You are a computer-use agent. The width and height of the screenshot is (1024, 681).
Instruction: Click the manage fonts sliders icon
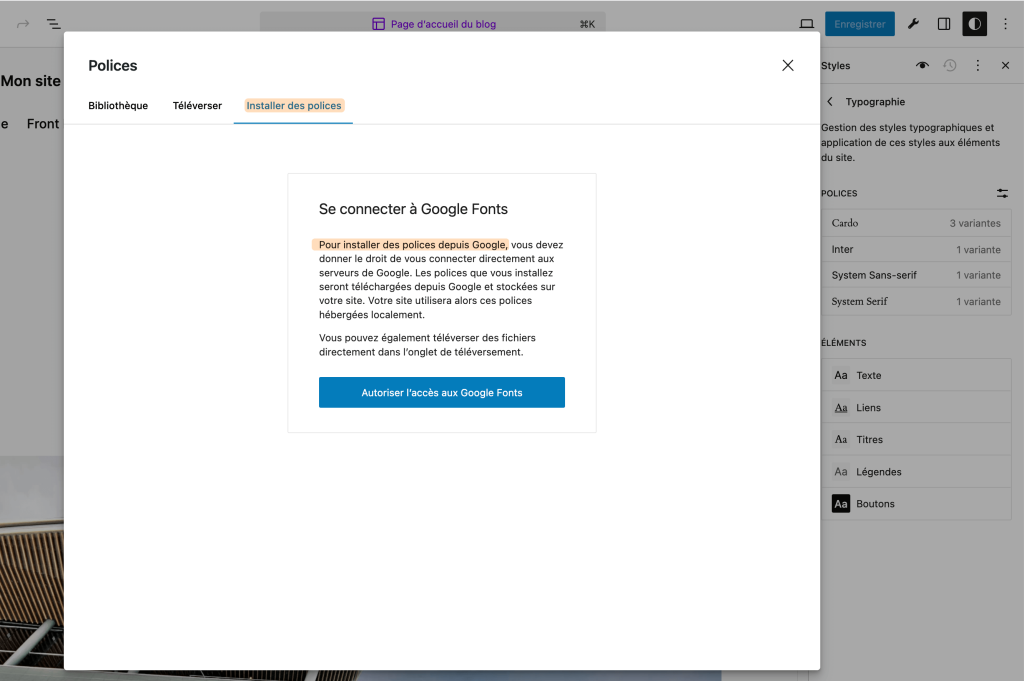tap(1002, 193)
